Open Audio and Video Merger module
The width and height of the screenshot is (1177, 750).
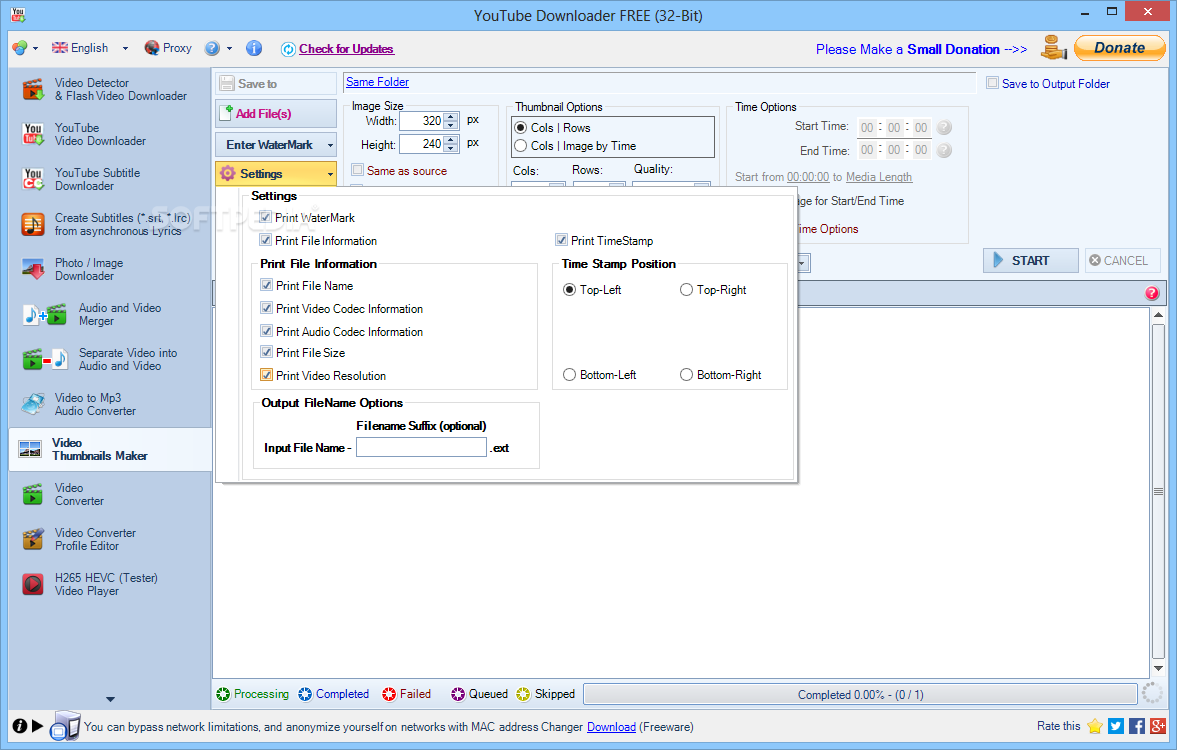click(x=109, y=315)
